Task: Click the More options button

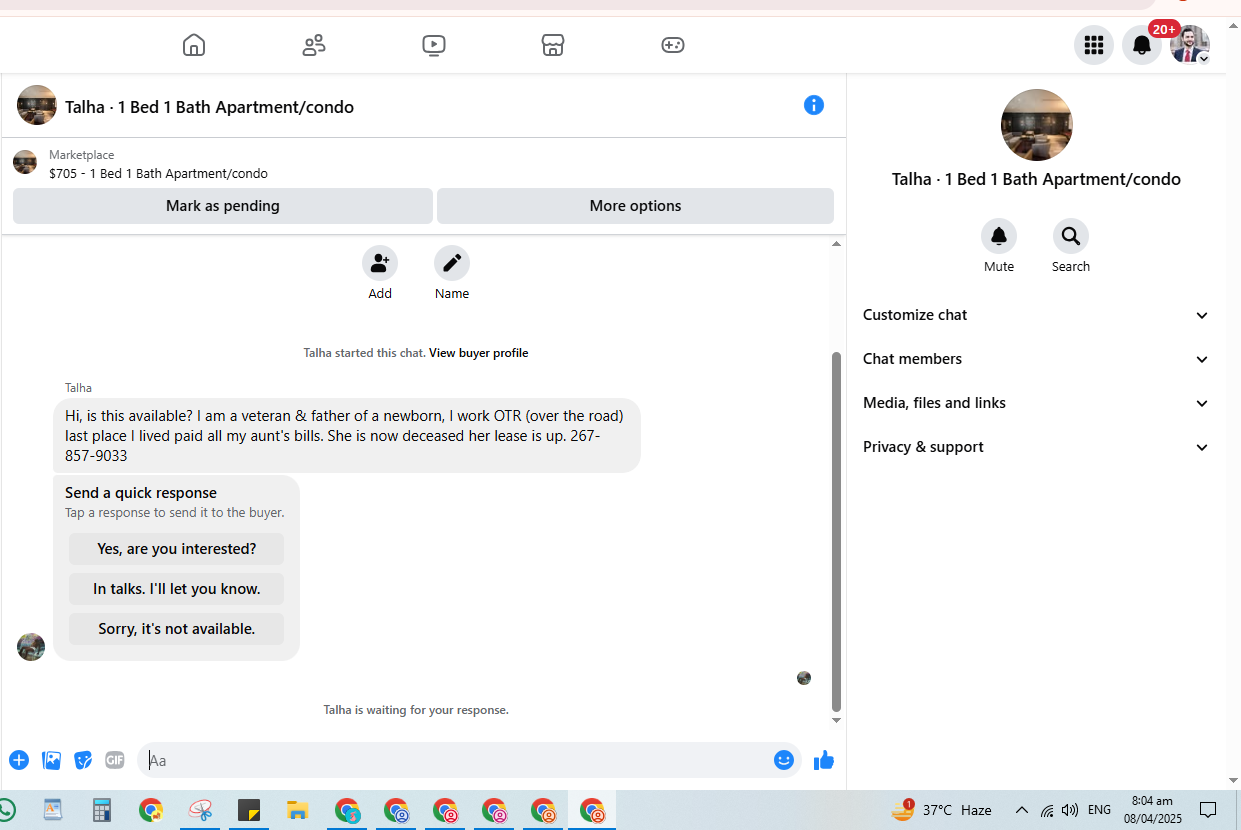Action: [x=635, y=206]
